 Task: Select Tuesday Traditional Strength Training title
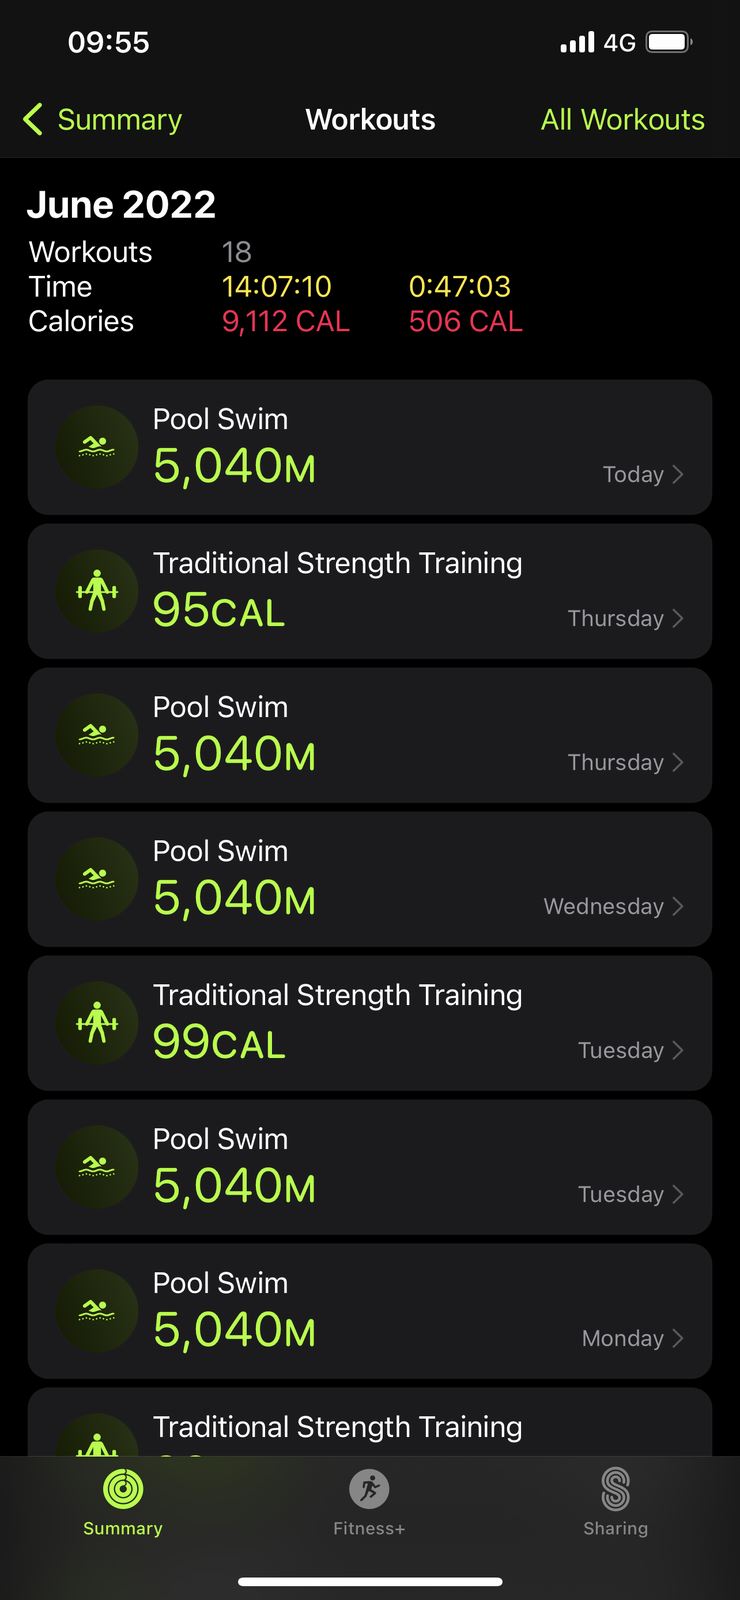[x=337, y=995]
